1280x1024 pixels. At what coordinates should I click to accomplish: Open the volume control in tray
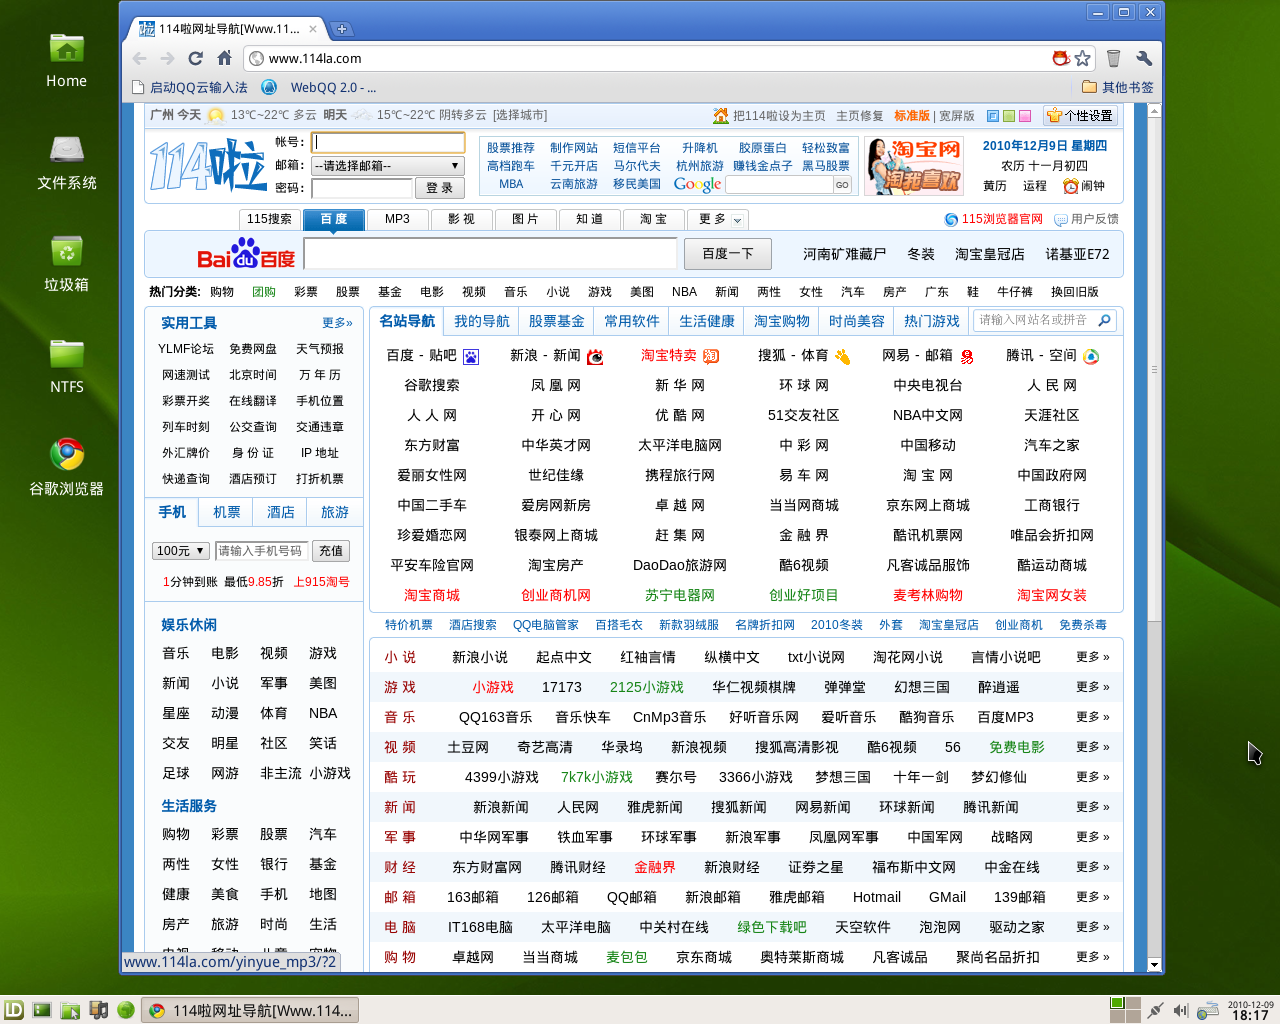[1181, 1010]
